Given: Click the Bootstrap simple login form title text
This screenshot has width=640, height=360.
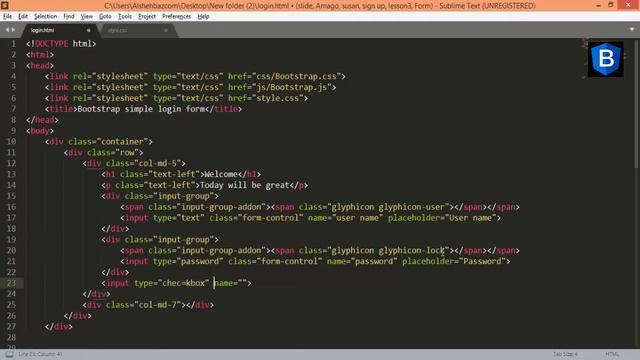Looking at the screenshot, I should click(x=141, y=109).
